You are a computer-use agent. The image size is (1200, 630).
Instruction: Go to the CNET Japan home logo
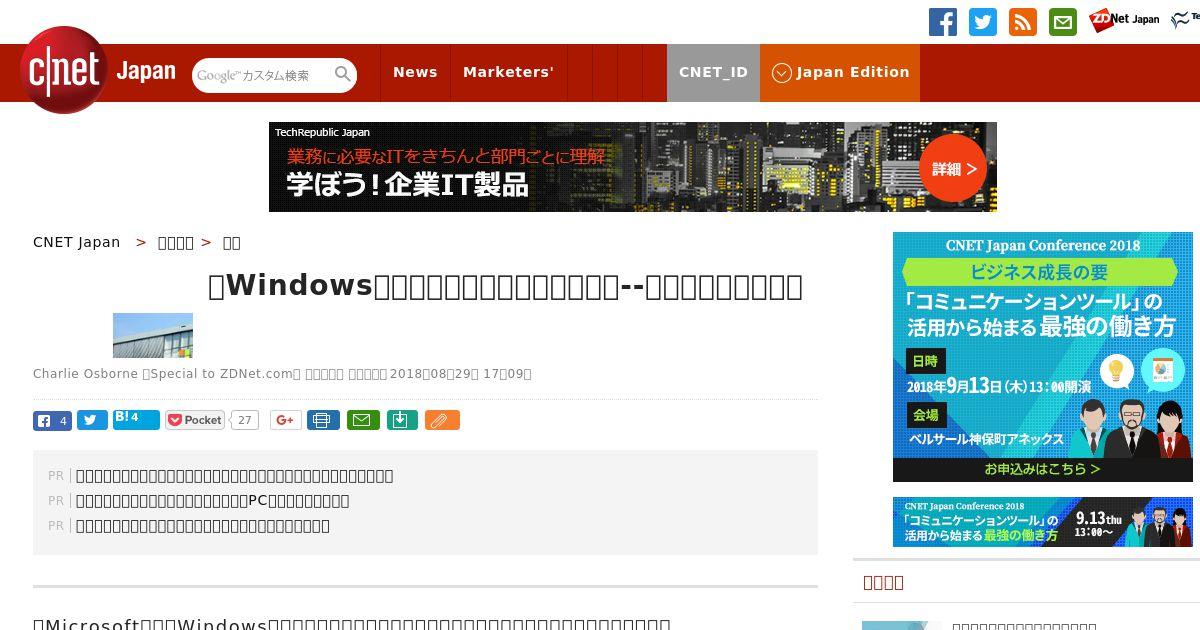click(x=98, y=71)
